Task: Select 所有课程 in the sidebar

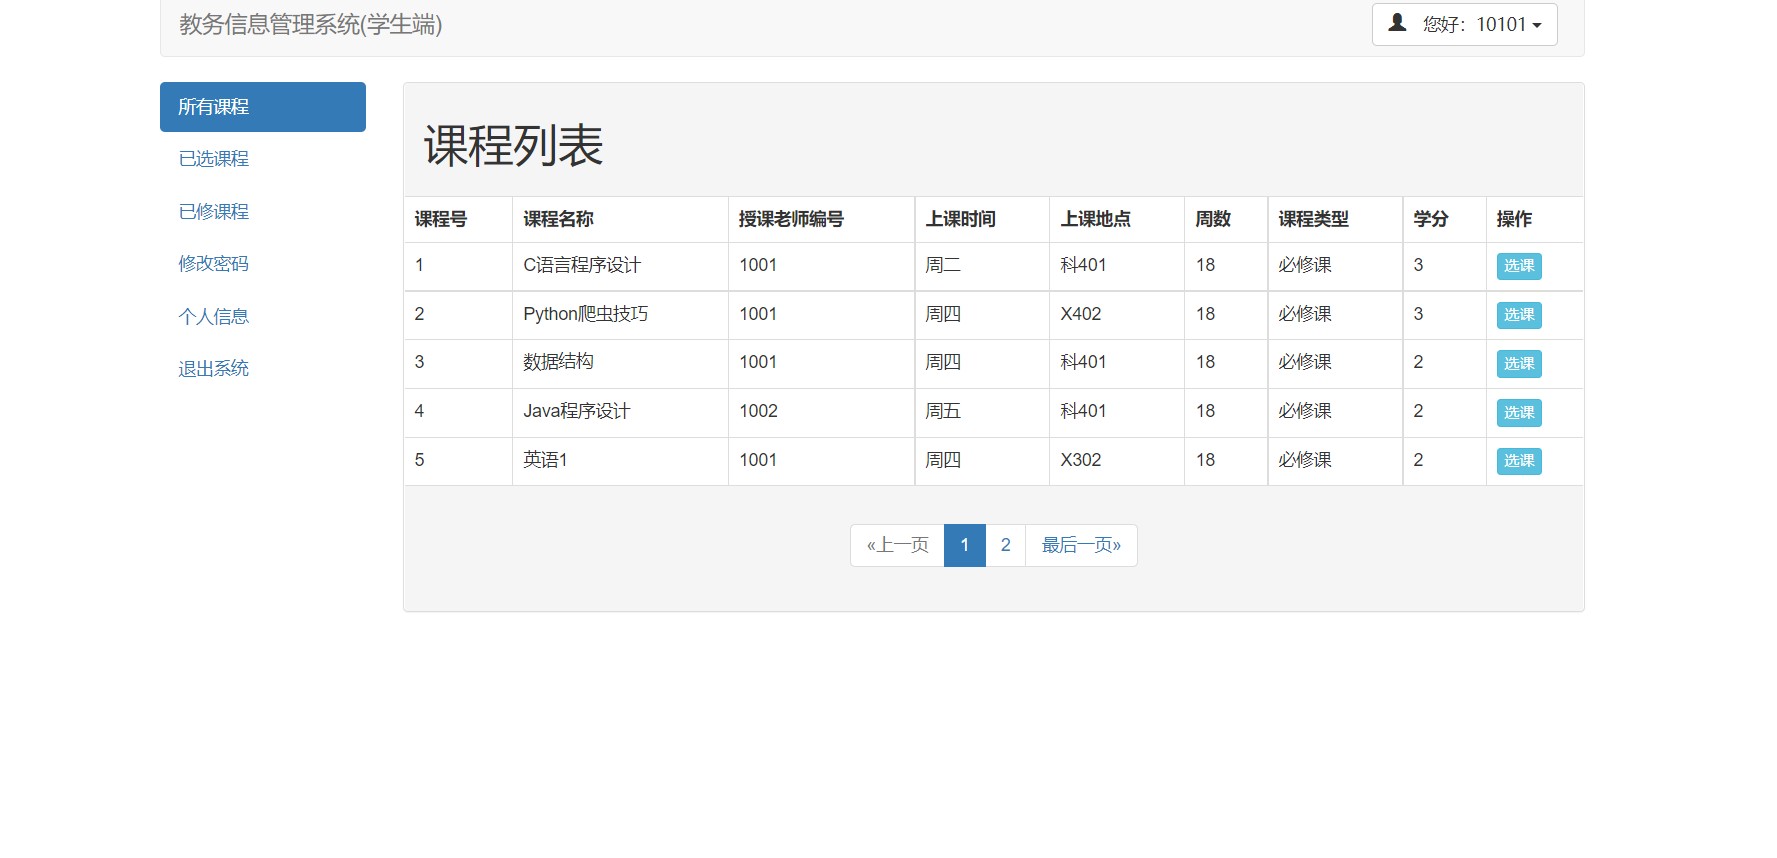Action: pyautogui.click(x=263, y=107)
